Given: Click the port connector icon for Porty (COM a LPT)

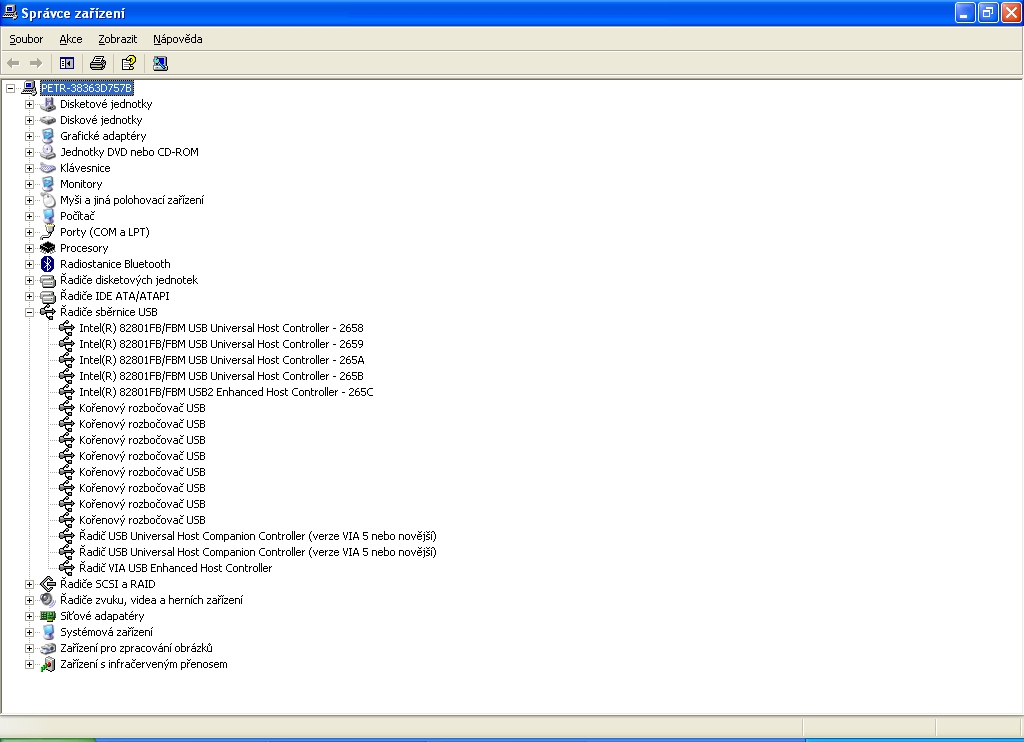Looking at the screenshot, I should tap(48, 232).
